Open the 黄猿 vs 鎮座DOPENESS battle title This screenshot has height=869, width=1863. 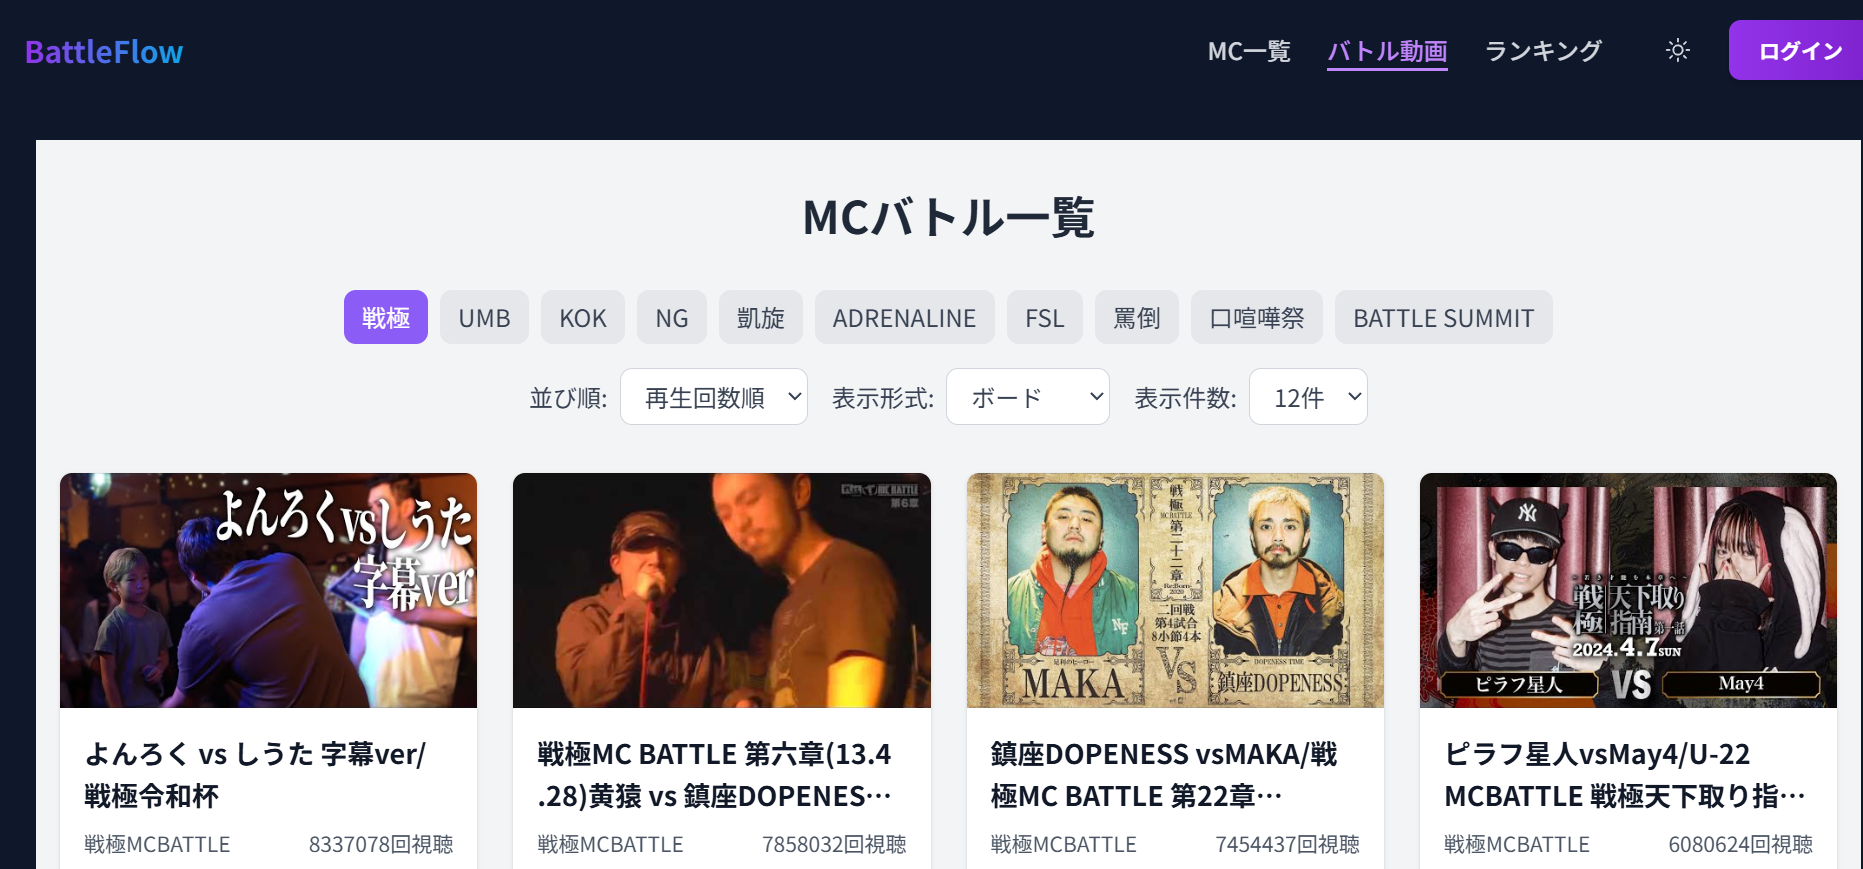[x=714, y=775]
